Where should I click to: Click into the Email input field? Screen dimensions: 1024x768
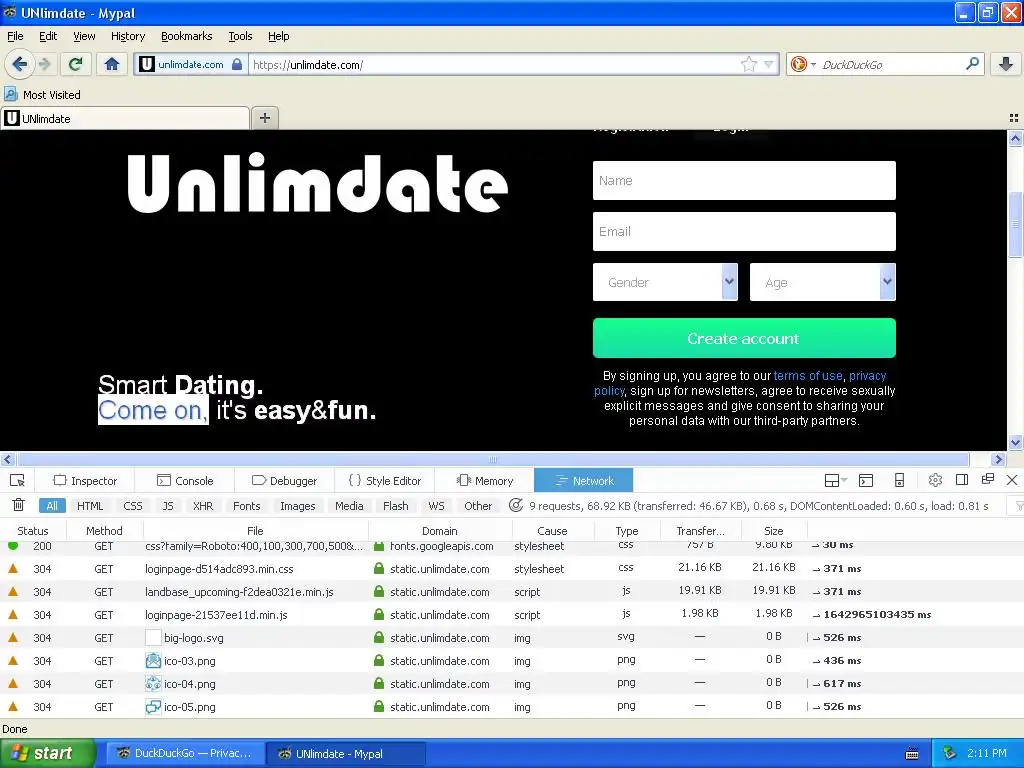(x=744, y=231)
